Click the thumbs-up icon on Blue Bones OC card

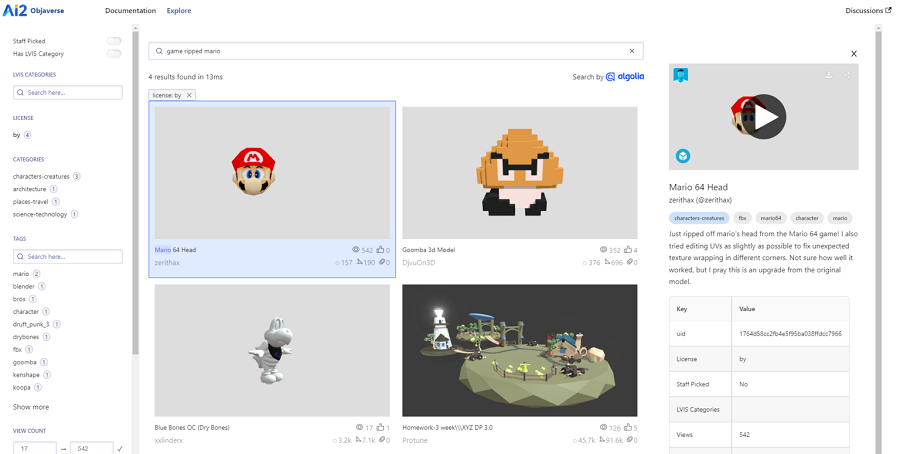pyautogui.click(x=381, y=428)
